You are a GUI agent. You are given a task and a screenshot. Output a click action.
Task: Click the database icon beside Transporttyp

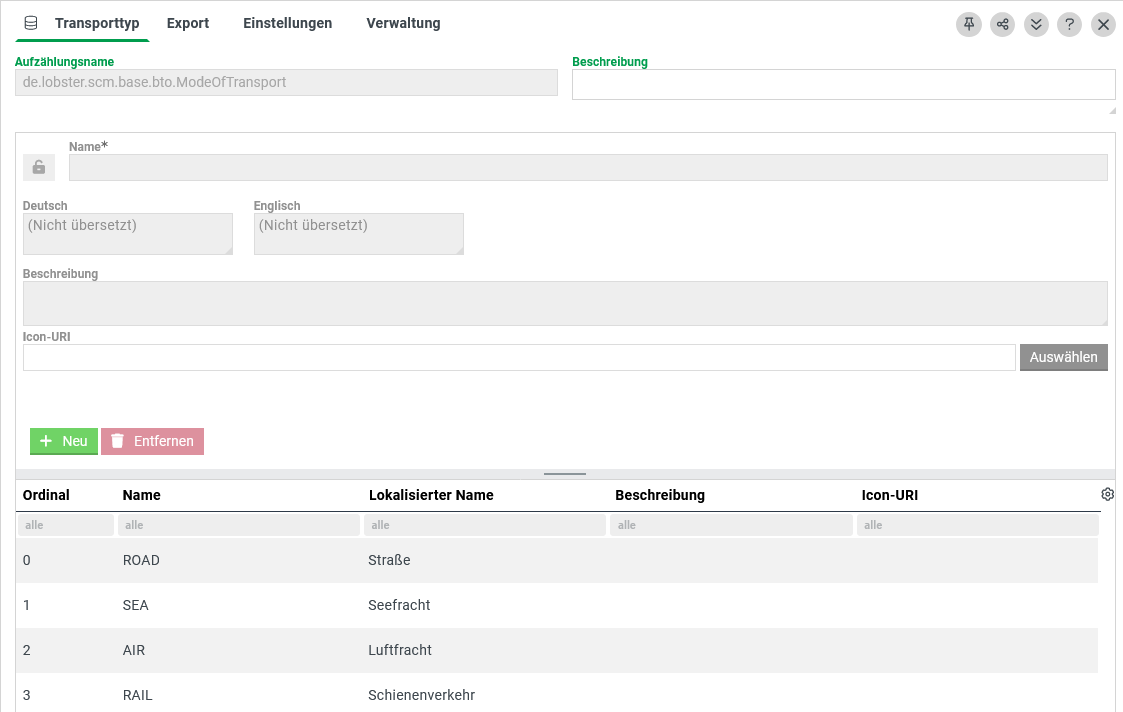coord(31,23)
